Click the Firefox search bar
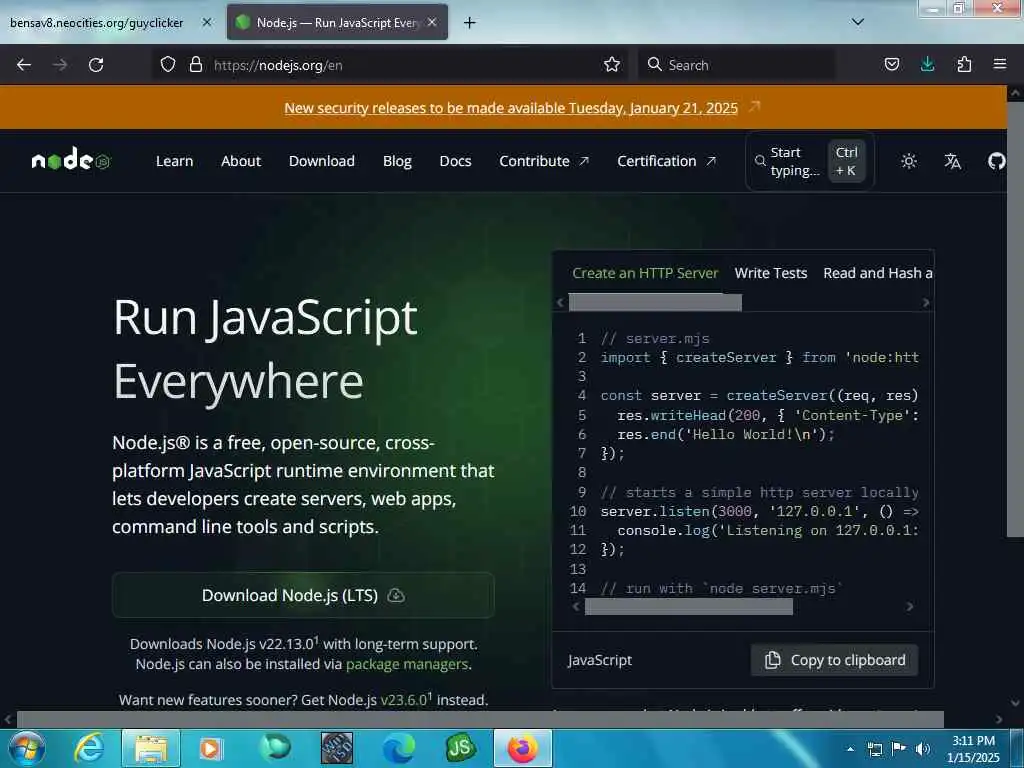The image size is (1024, 768). (737, 65)
